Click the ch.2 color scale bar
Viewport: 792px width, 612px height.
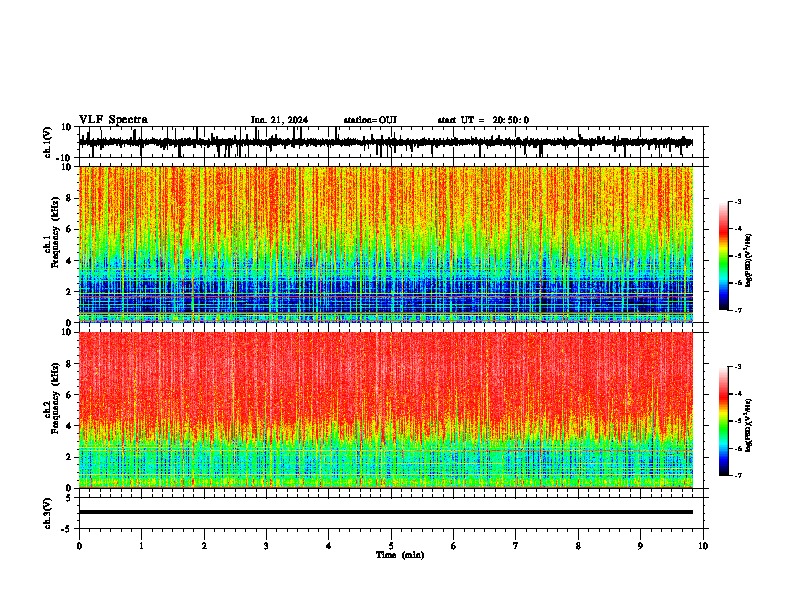tap(724, 421)
